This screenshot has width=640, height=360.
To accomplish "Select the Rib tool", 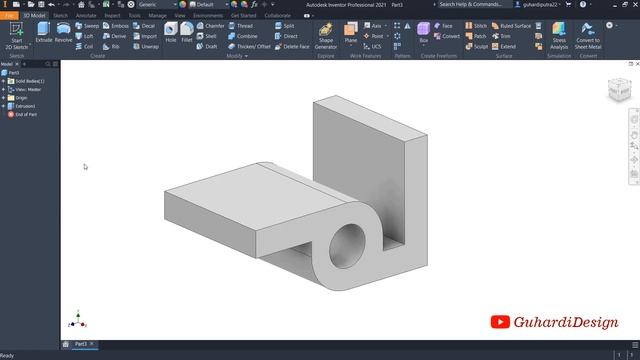I will (111, 47).
